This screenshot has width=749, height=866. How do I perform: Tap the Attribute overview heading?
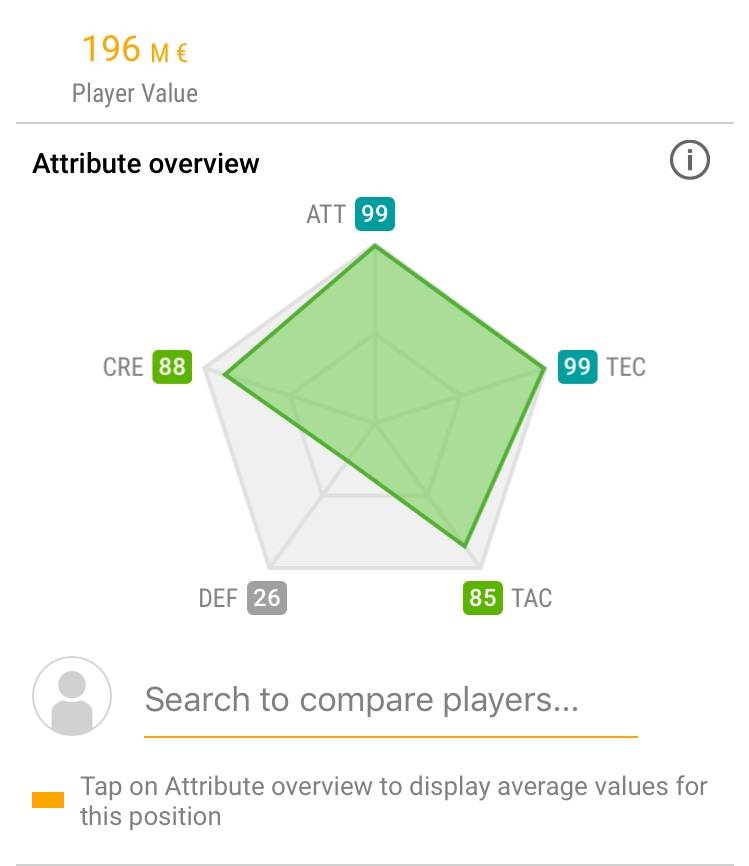click(x=146, y=163)
